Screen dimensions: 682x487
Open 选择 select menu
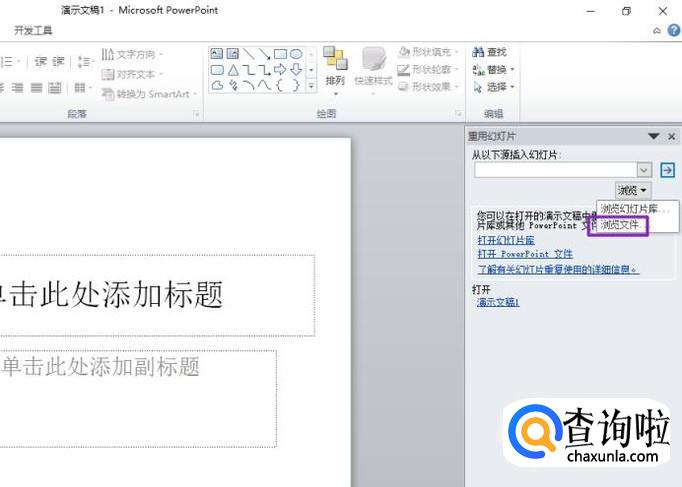click(493, 87)
